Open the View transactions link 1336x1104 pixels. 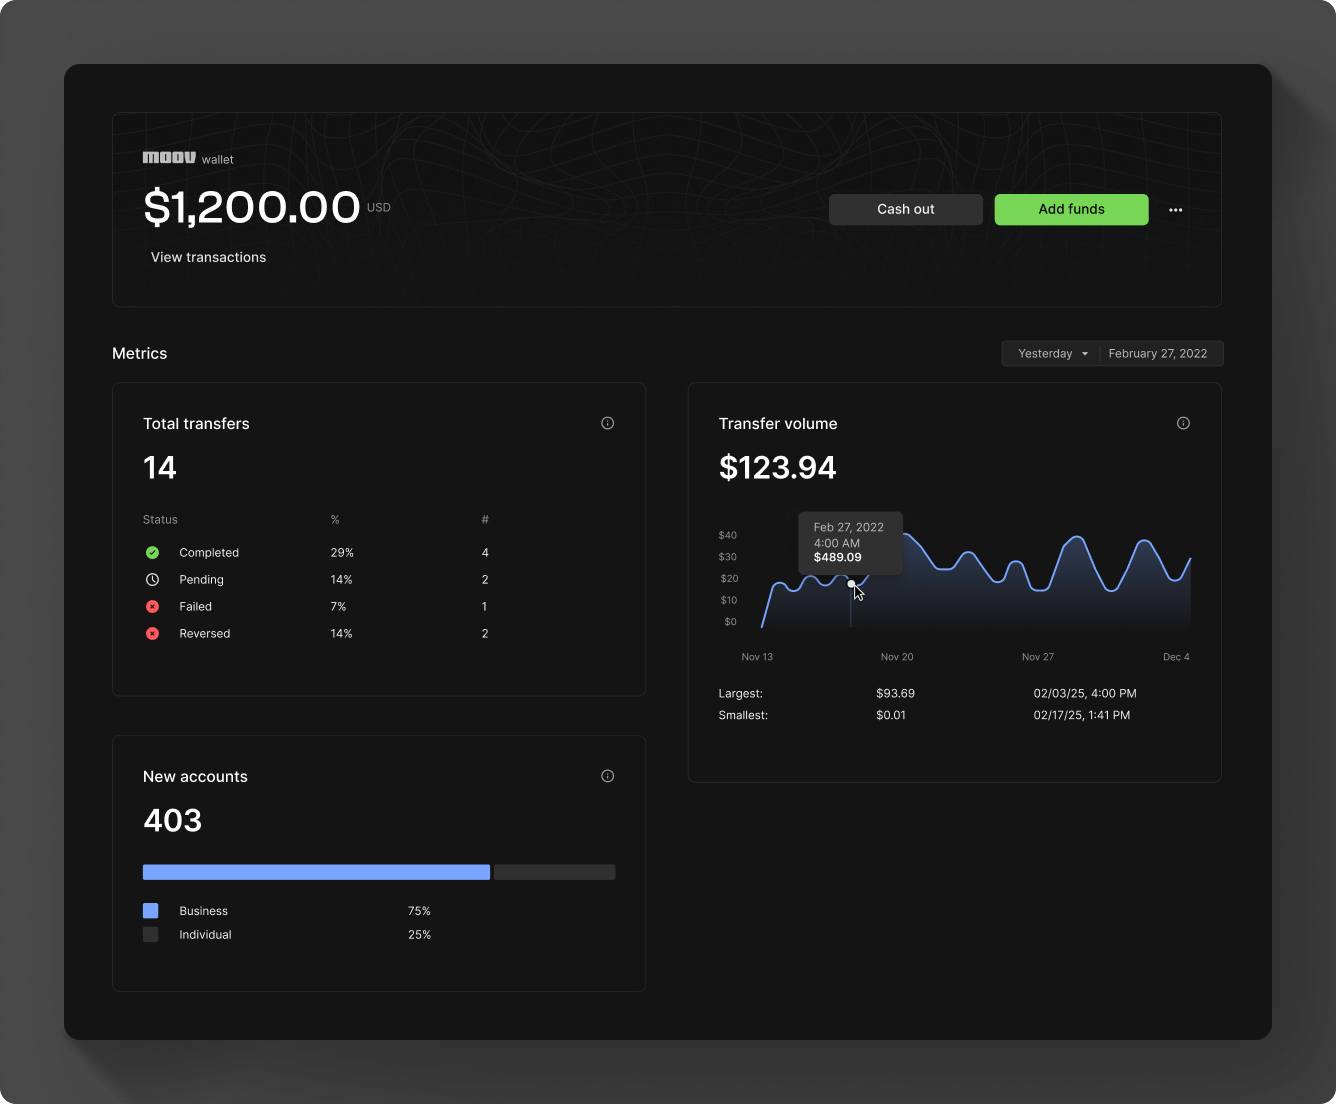pyautogui.click(x=208, y=257)
